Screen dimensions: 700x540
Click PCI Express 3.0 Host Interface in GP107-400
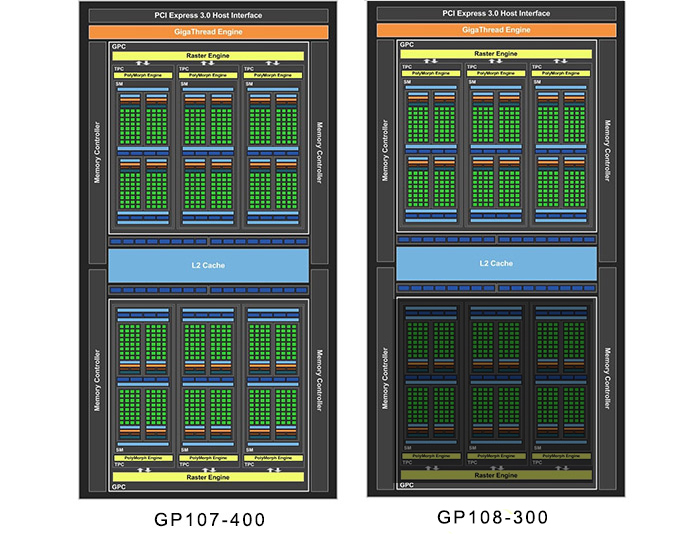(208, 15)
